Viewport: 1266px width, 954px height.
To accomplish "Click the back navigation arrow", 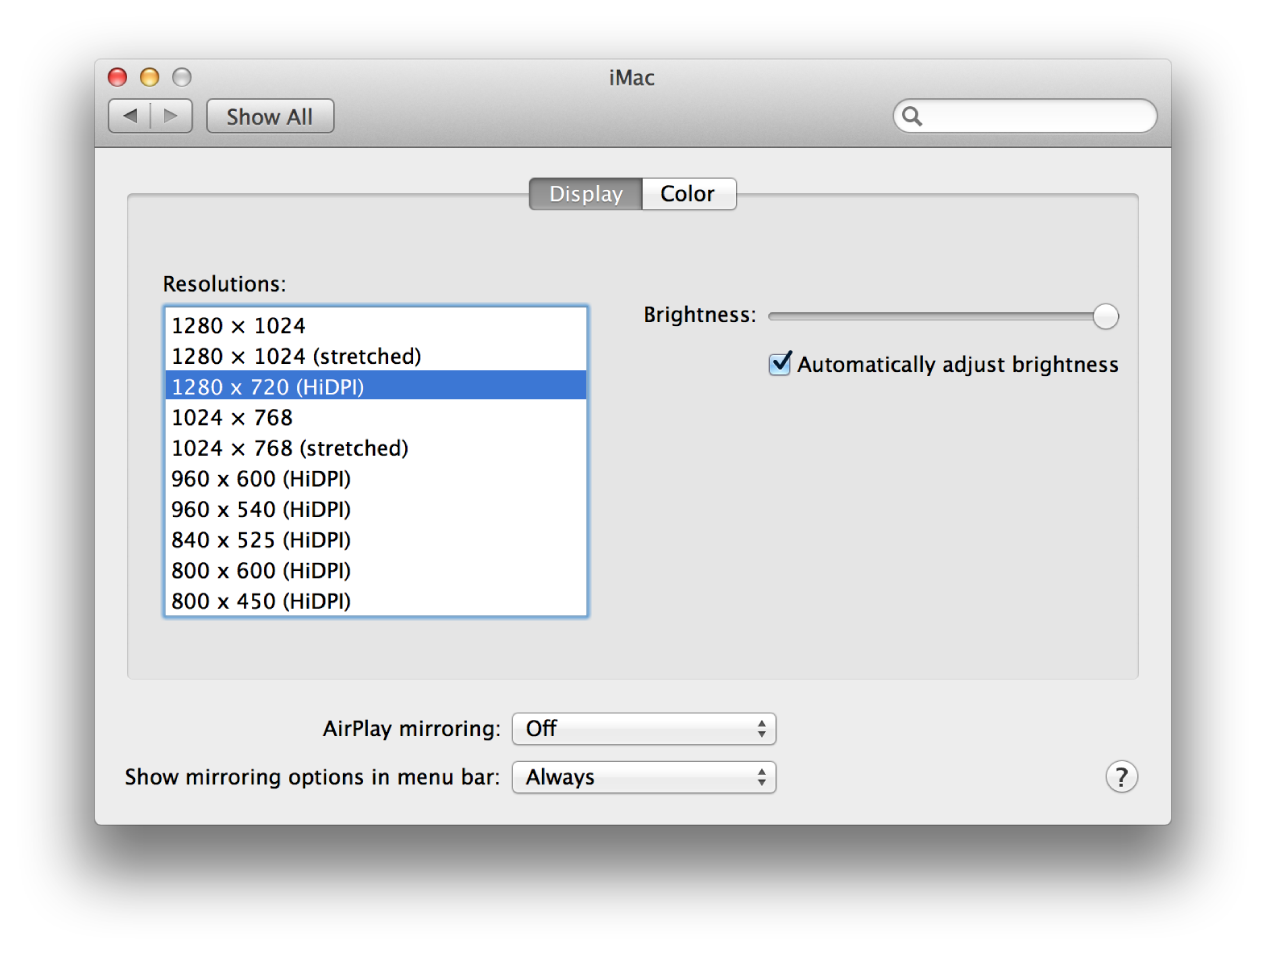I will [x=129, y=116].
